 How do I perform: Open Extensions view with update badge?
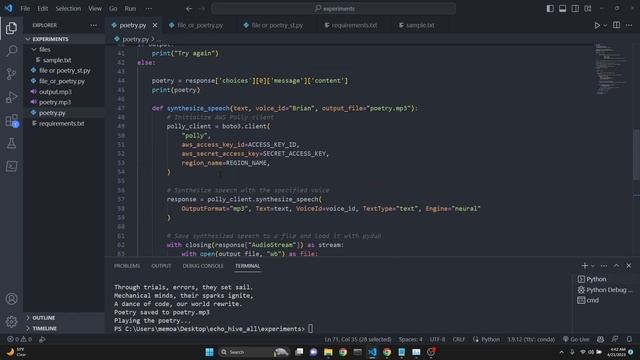click(x=11, y=120)
